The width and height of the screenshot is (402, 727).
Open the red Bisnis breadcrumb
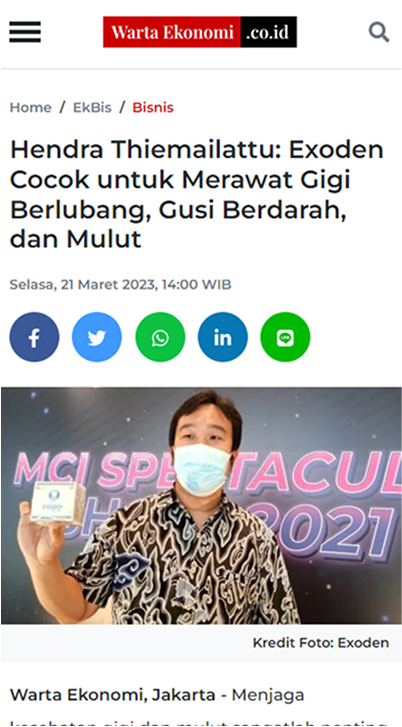153,108
